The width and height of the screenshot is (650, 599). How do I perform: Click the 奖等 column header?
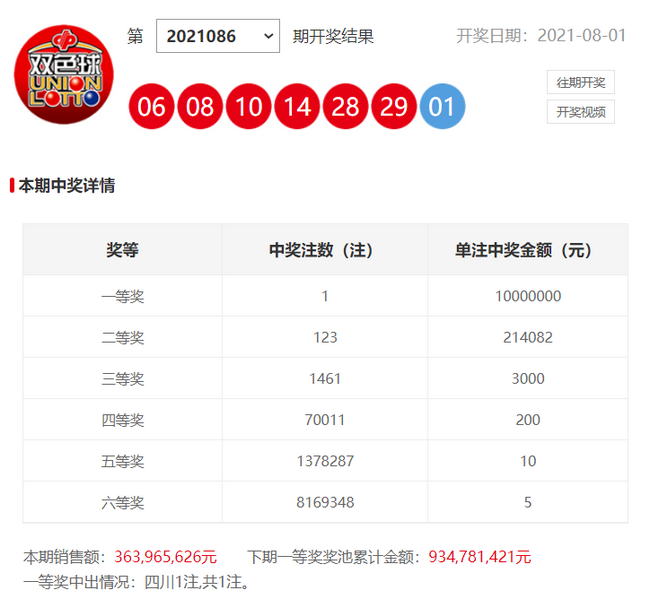click(123, 250)
